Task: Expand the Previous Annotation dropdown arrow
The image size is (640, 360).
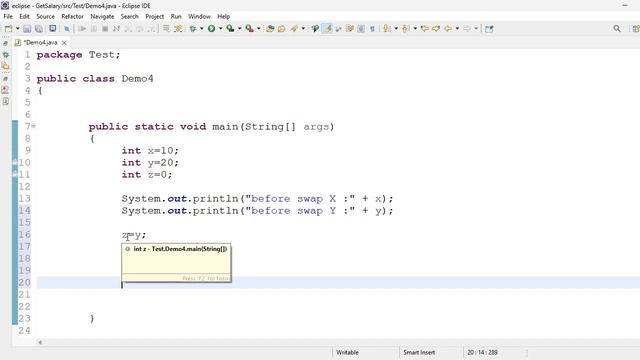Action: [415, 29]
